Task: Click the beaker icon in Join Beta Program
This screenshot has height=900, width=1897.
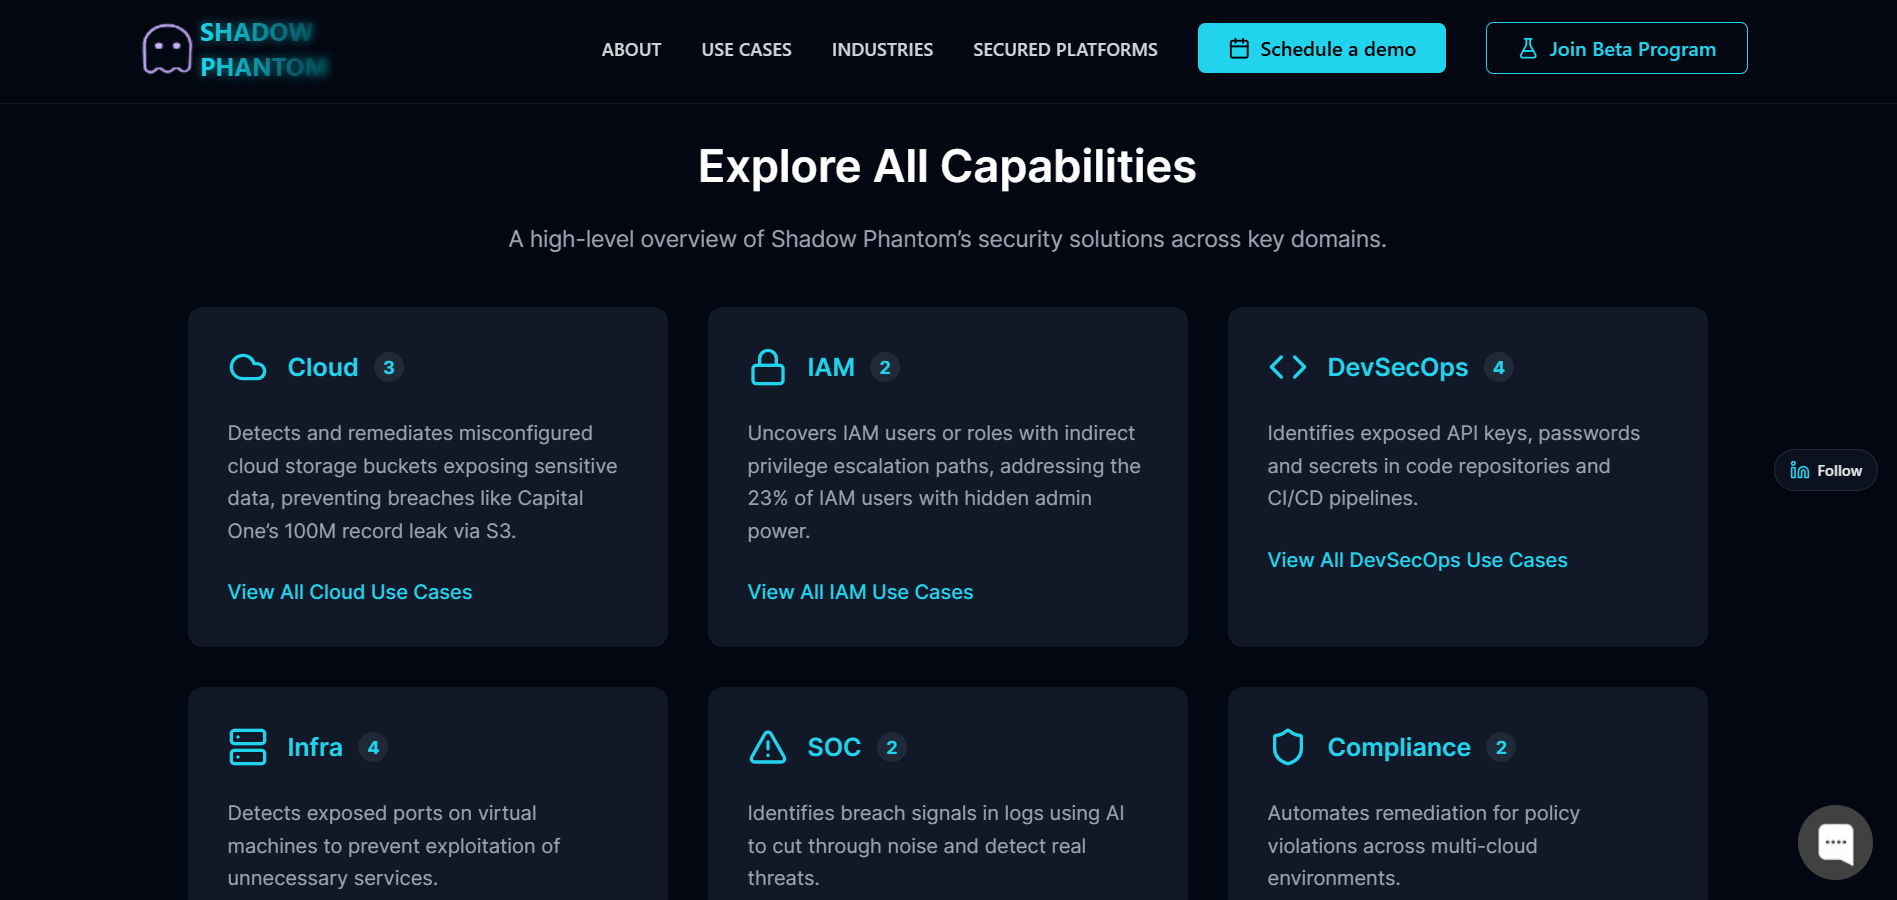Action: click(1527, 47)
